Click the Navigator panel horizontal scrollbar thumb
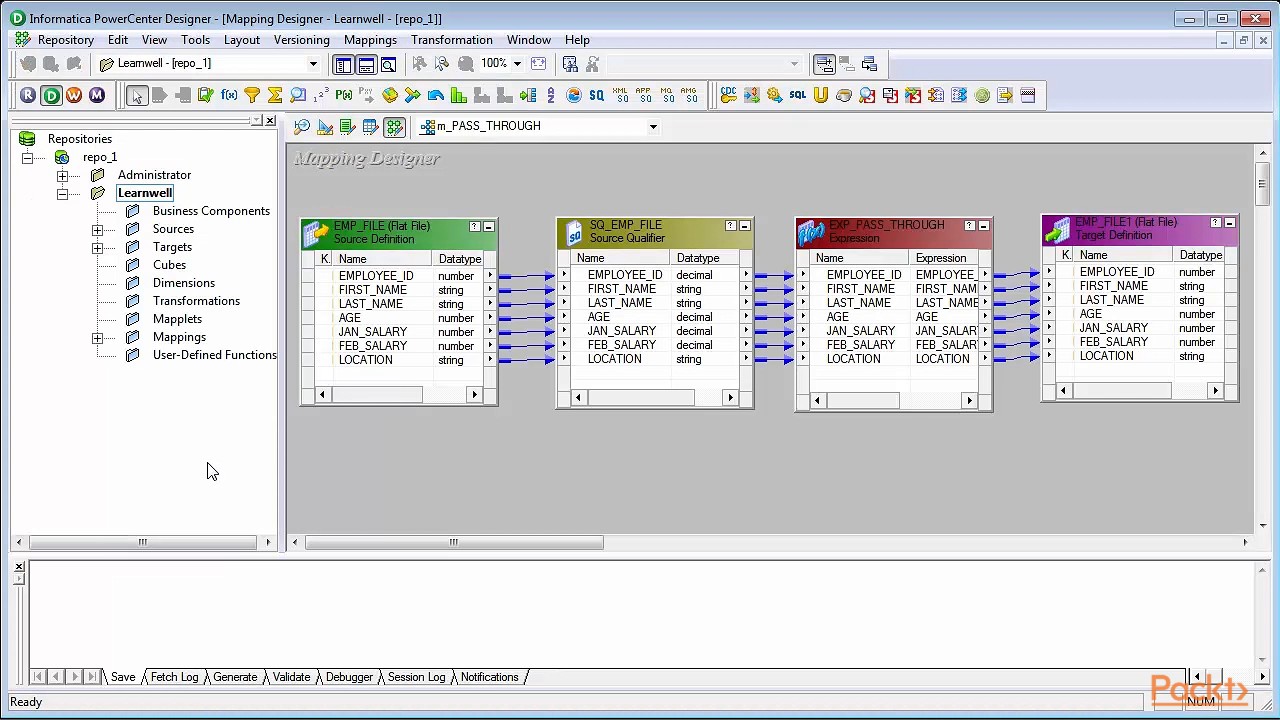This screenshot has width=1280, height=720. pyautogui.click(x=143, y=542)
